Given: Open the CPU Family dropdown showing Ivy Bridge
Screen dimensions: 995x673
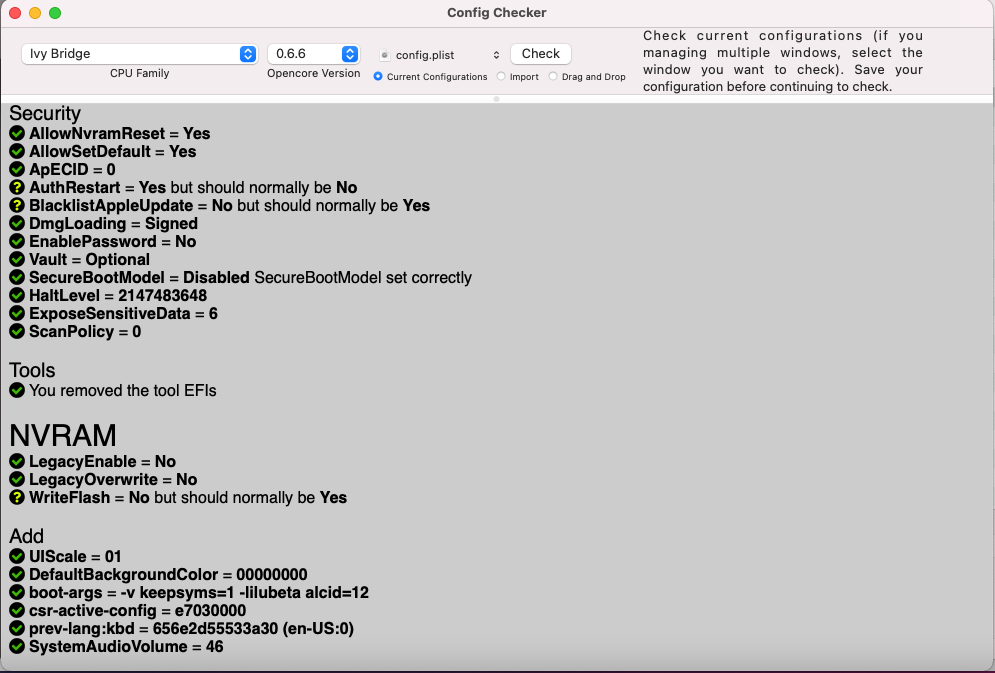Looking at the screenshot, I should [x=139, y=54].
